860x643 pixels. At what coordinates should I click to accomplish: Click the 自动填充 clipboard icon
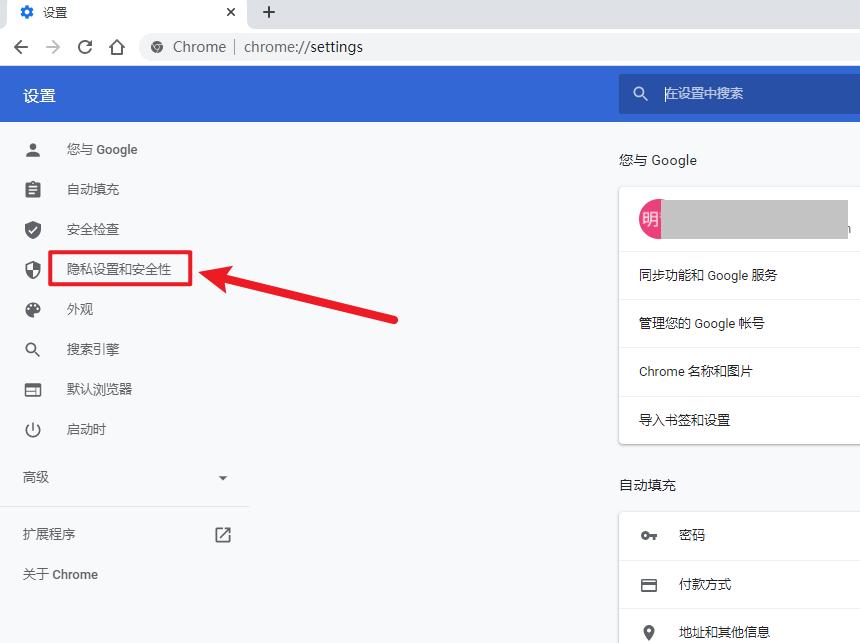tap(33, 189)
